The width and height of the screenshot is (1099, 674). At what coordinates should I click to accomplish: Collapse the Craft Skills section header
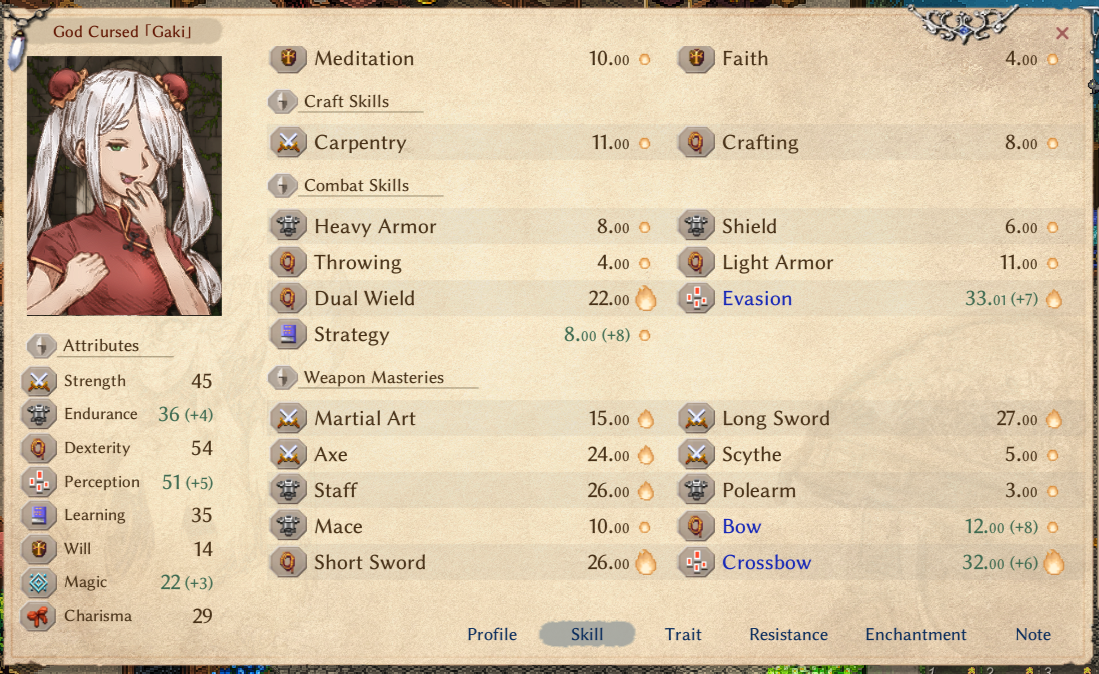point(346,102)
